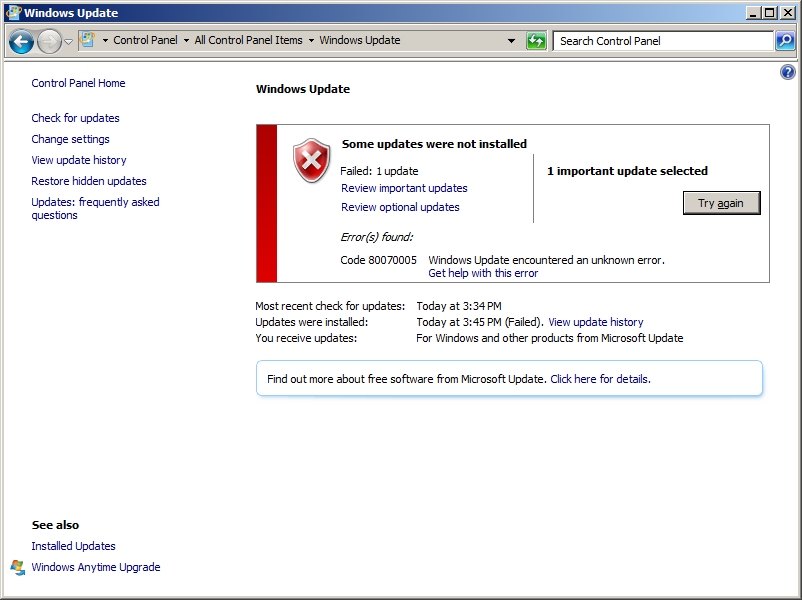Viewport: 802px width, 600px height.
Task: Select Control Panel breadcrumb in address bar
Action: click(145, 40)
